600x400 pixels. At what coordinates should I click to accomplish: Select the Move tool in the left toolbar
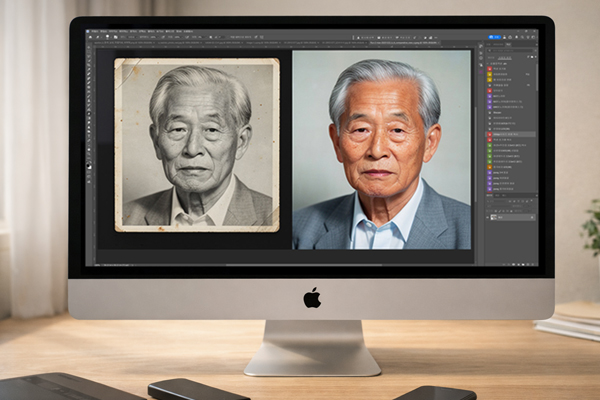click(x=88, y=51)
